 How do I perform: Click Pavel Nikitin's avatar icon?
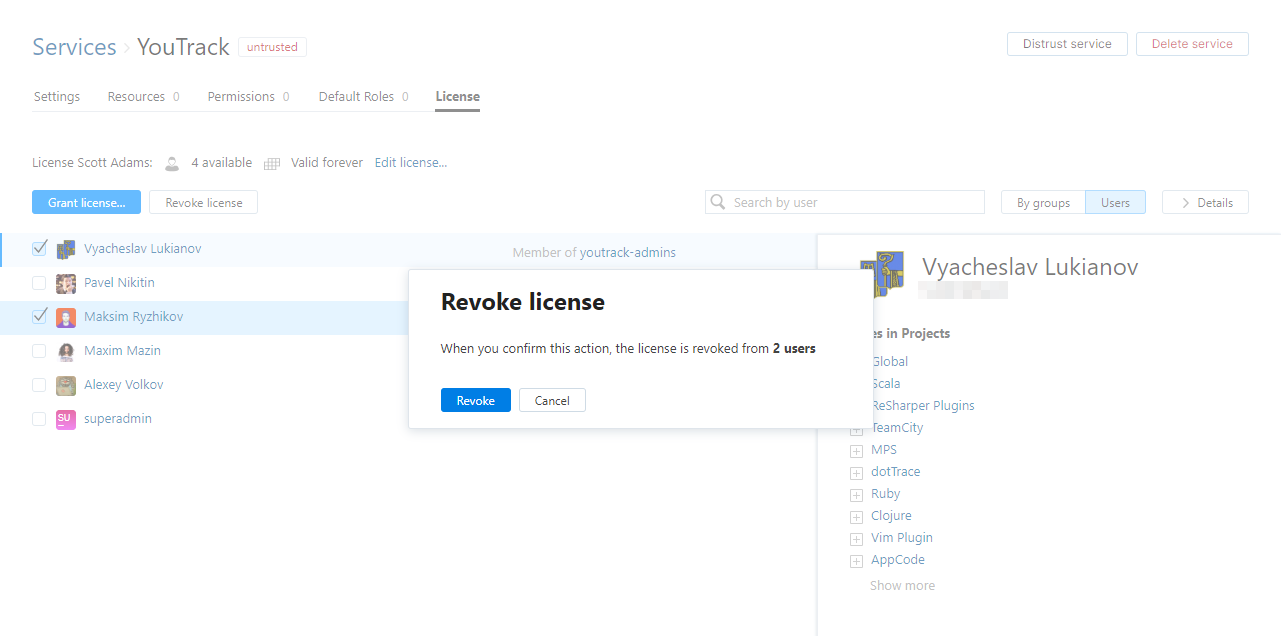click(66, 283)
